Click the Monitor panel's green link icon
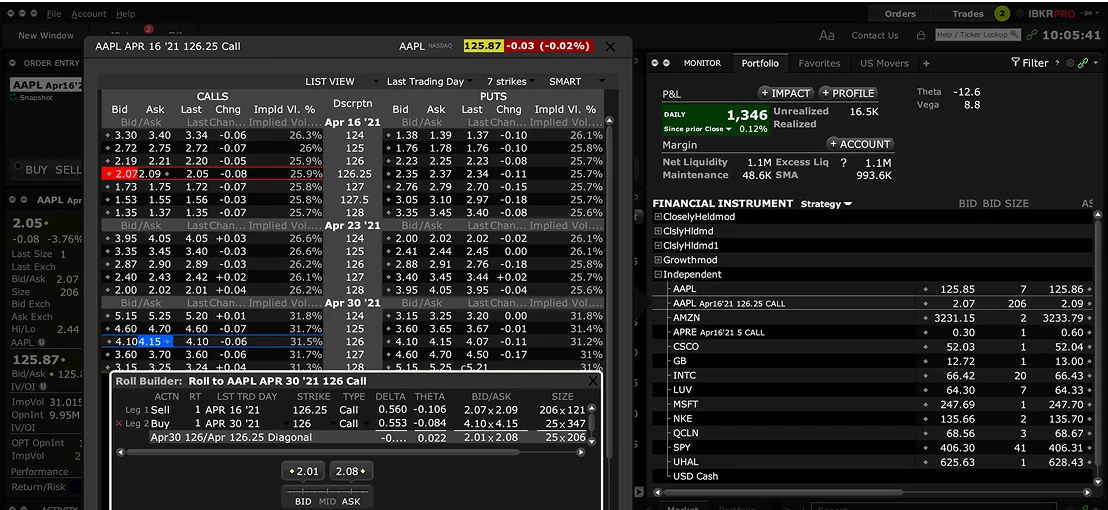The width and height of the screenshot is (1108, 510). coord(1083,63)
